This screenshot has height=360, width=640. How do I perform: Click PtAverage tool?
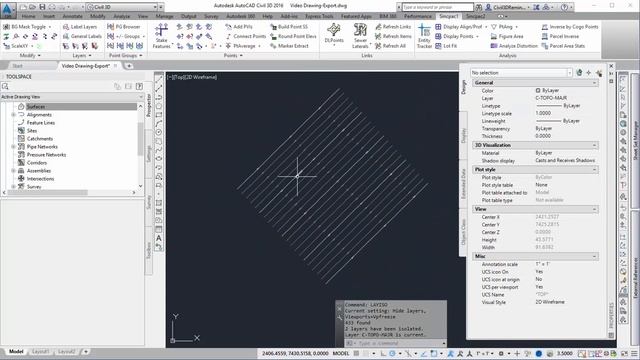(244, 46)
